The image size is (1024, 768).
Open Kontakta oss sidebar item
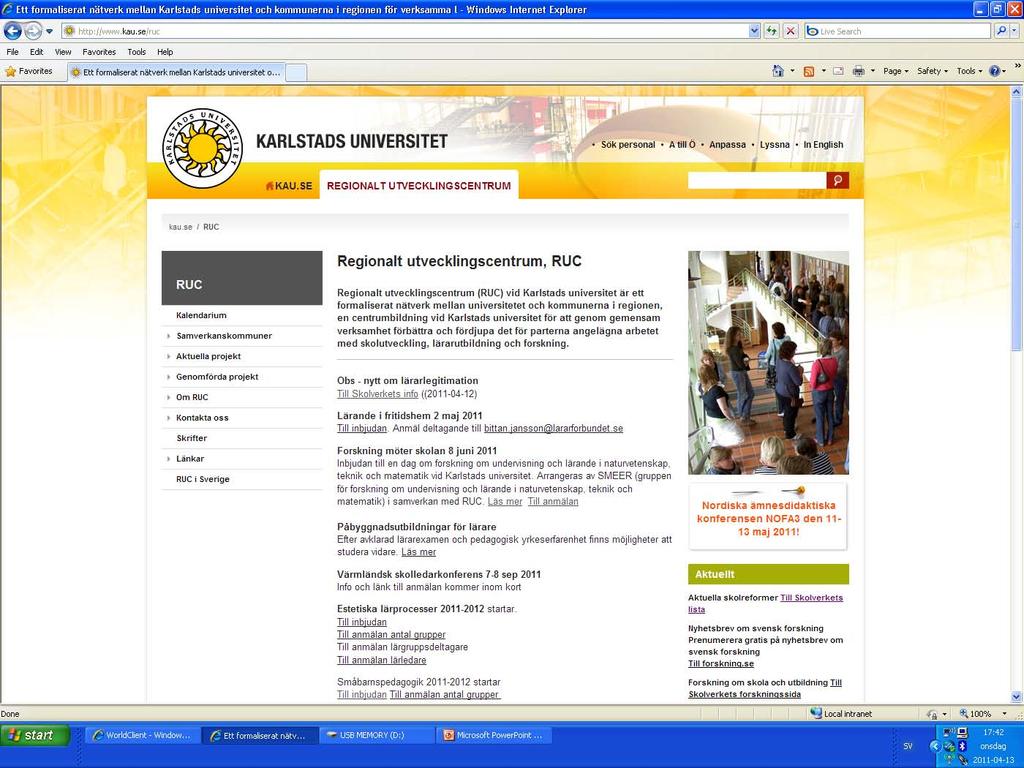point(202,417)
